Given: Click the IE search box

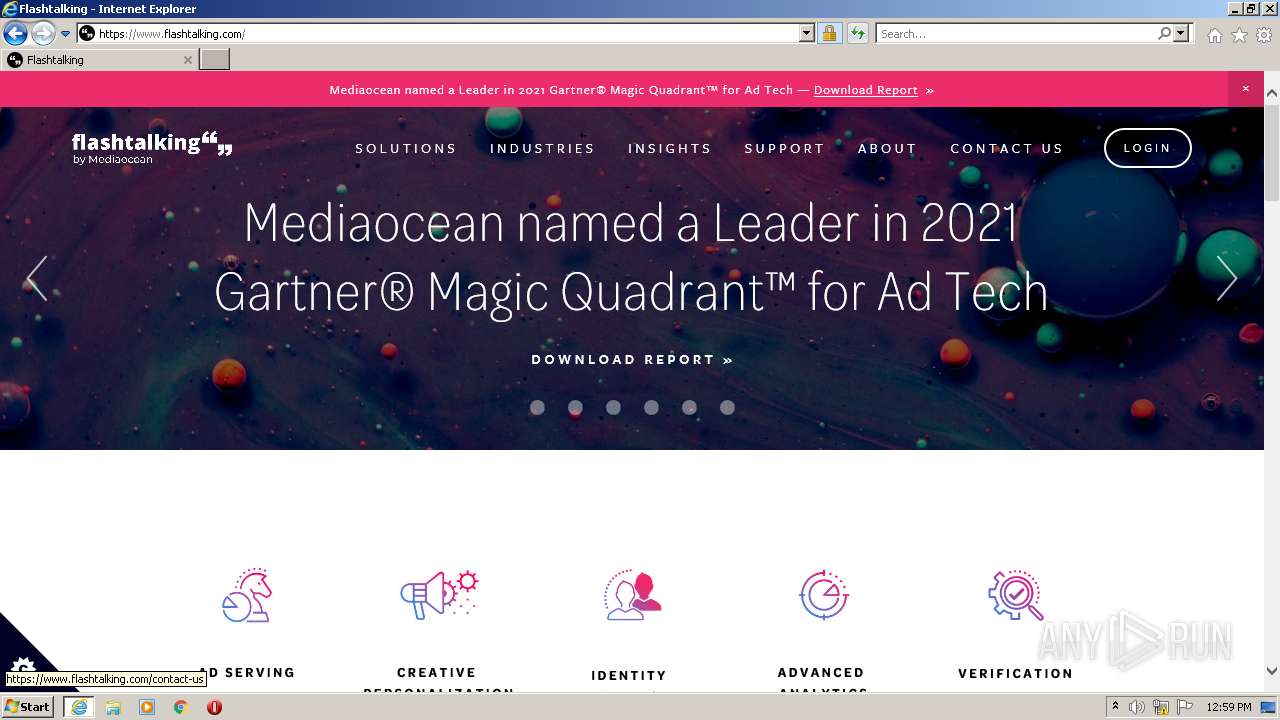Looking at the screenshot, I should pos(1015,33).
